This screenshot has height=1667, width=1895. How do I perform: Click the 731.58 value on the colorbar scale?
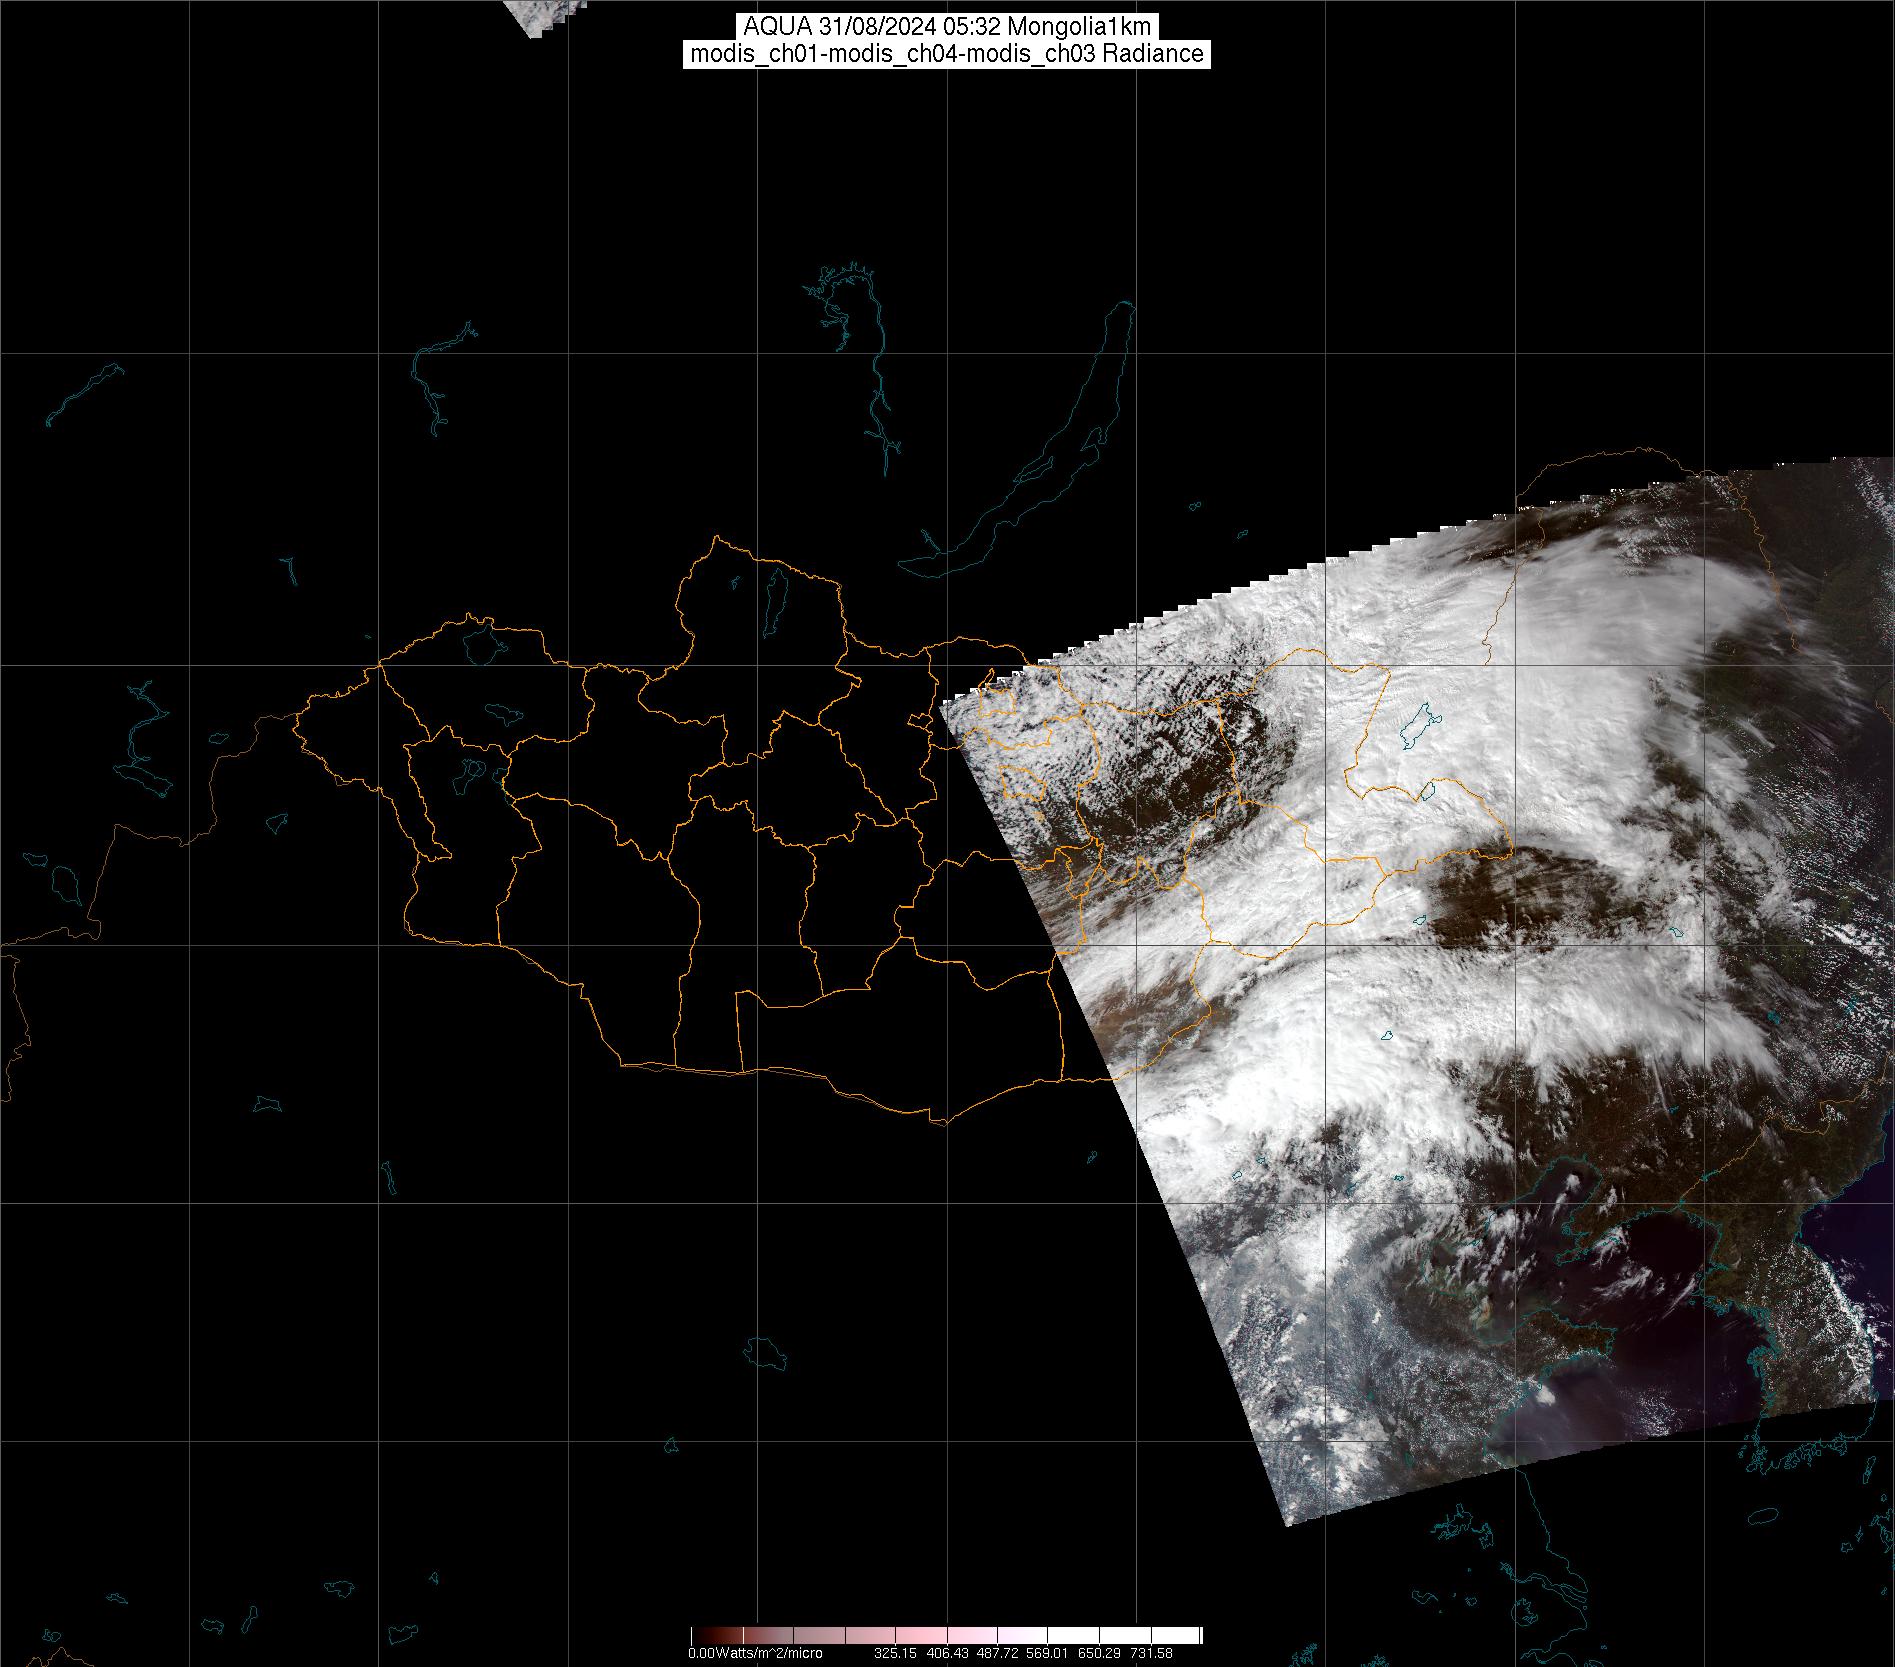[x=1151, y=1653]
